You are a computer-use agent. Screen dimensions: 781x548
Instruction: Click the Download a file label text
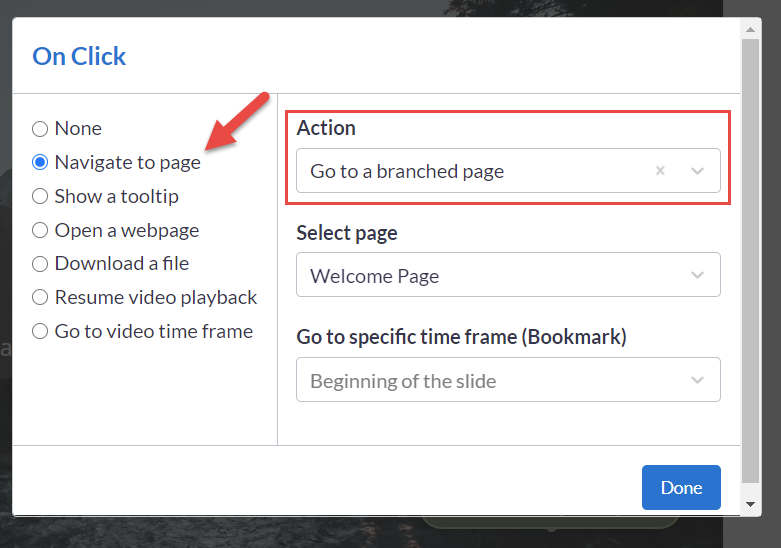[122, 264]
